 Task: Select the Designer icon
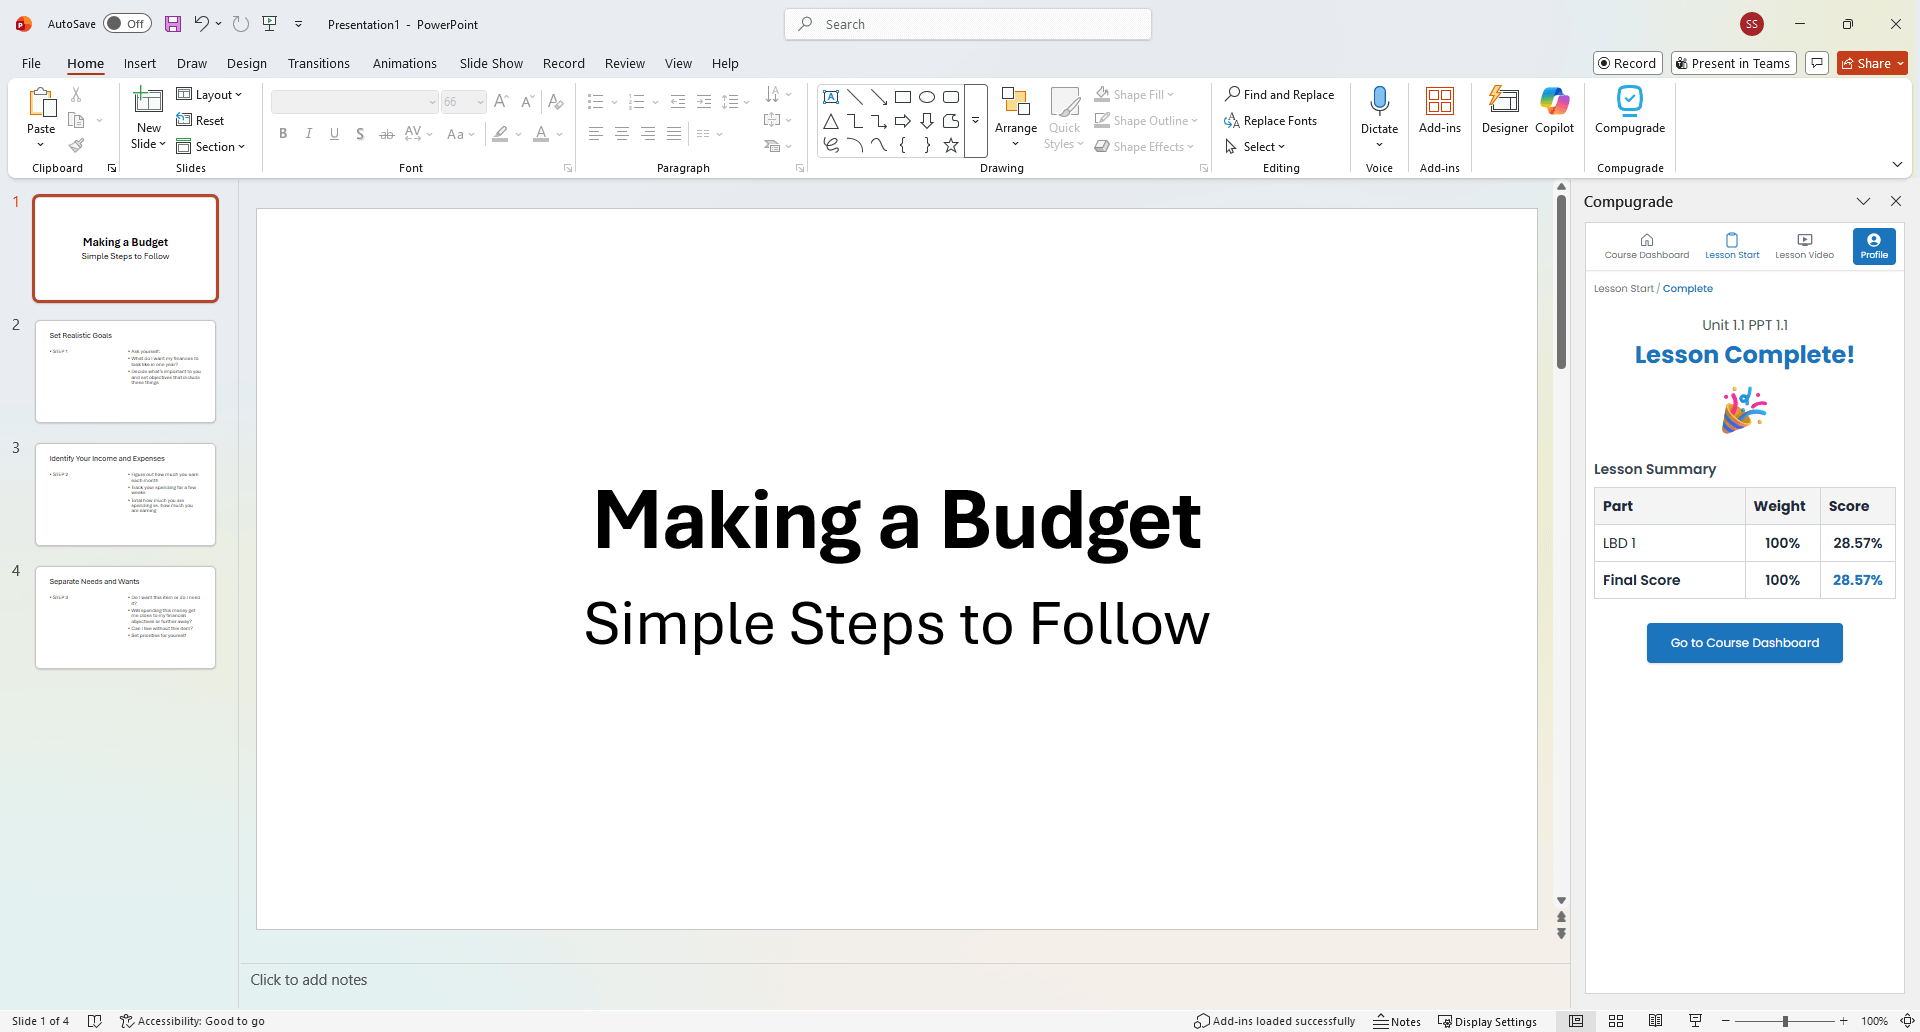[1504, 110]
